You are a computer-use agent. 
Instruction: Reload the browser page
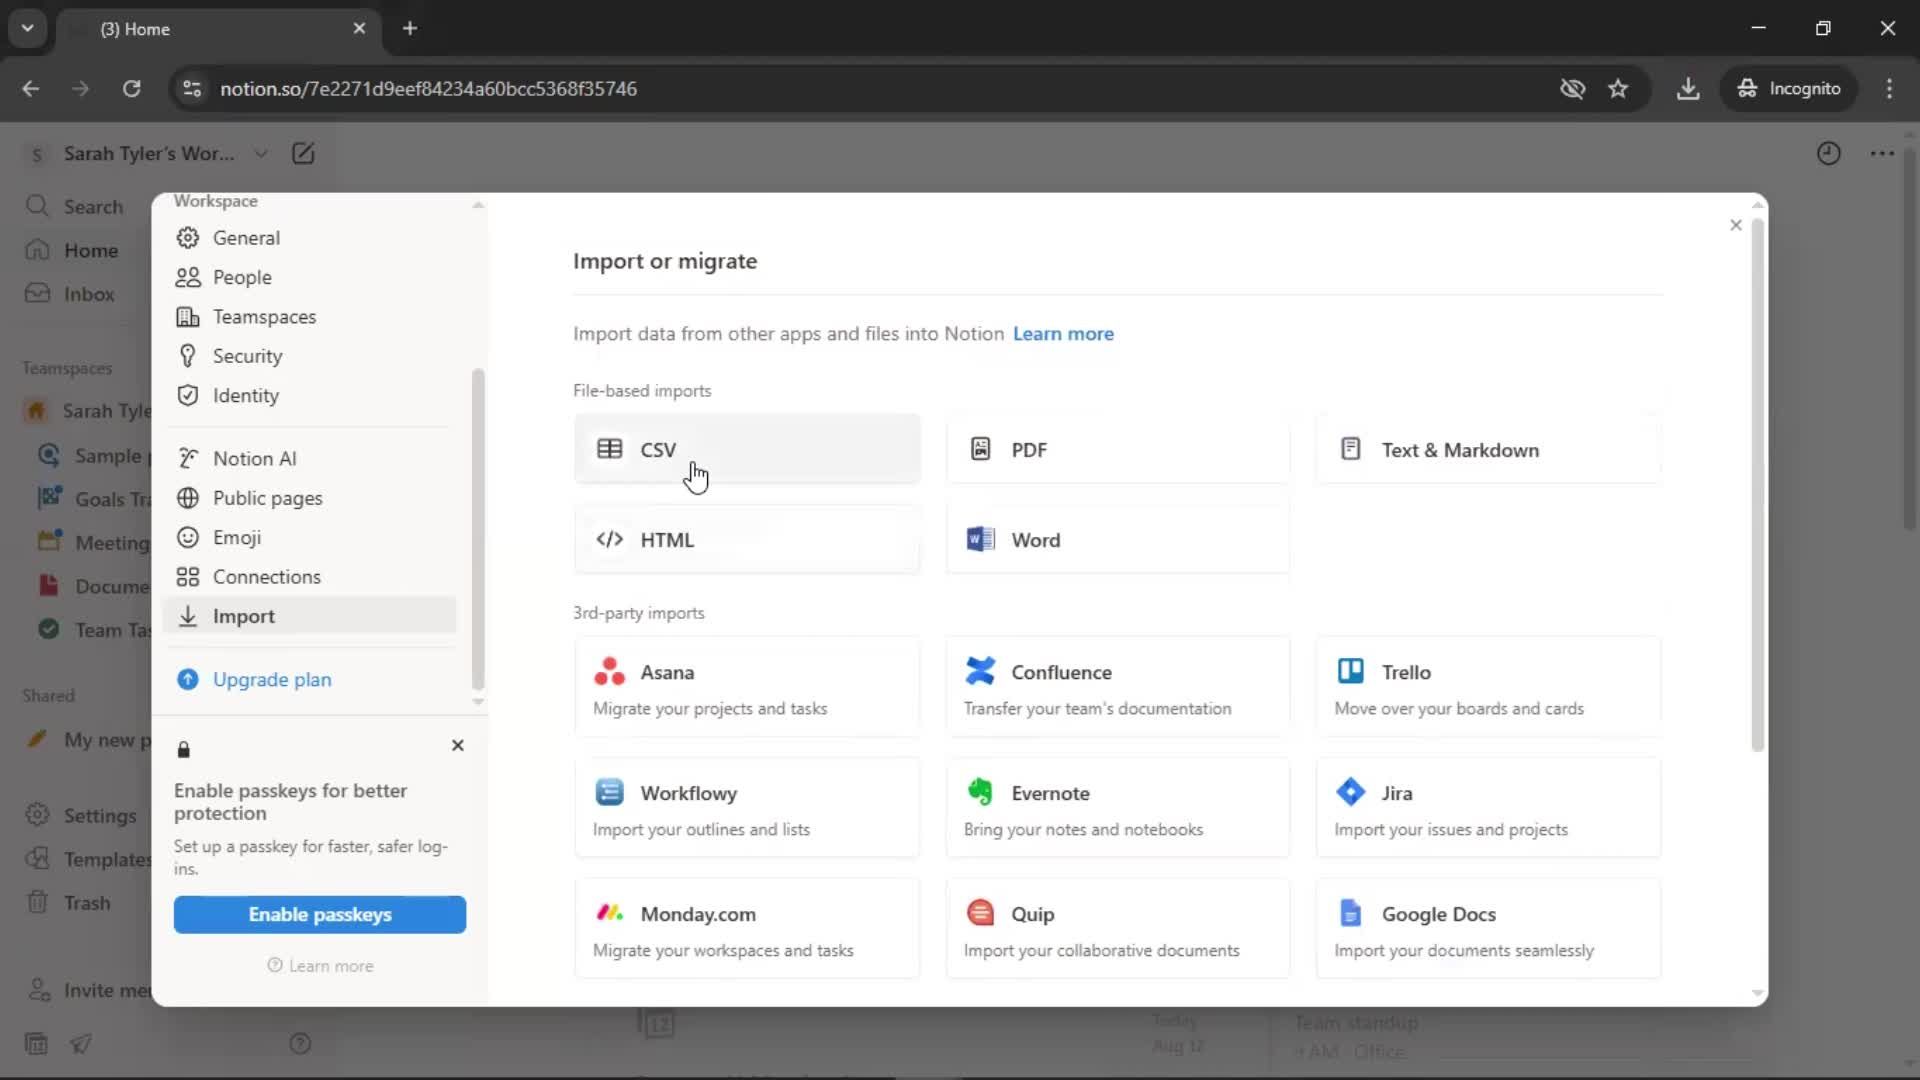[x=131, y=88]
